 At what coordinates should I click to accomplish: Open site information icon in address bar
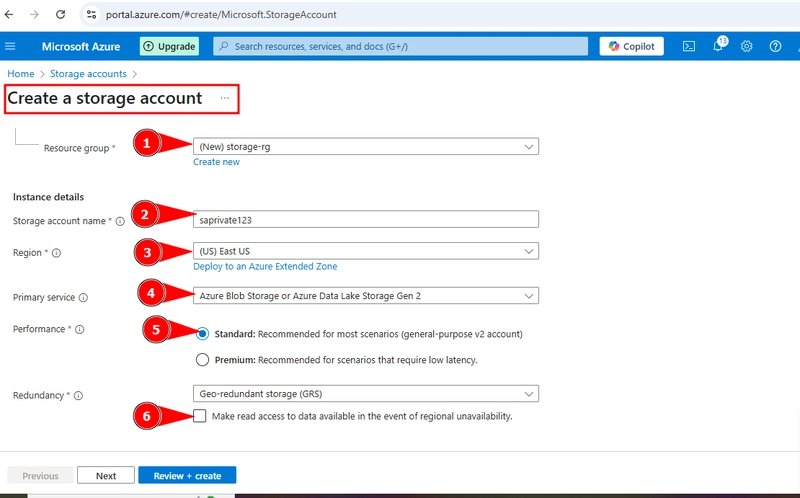coord(91,14)
